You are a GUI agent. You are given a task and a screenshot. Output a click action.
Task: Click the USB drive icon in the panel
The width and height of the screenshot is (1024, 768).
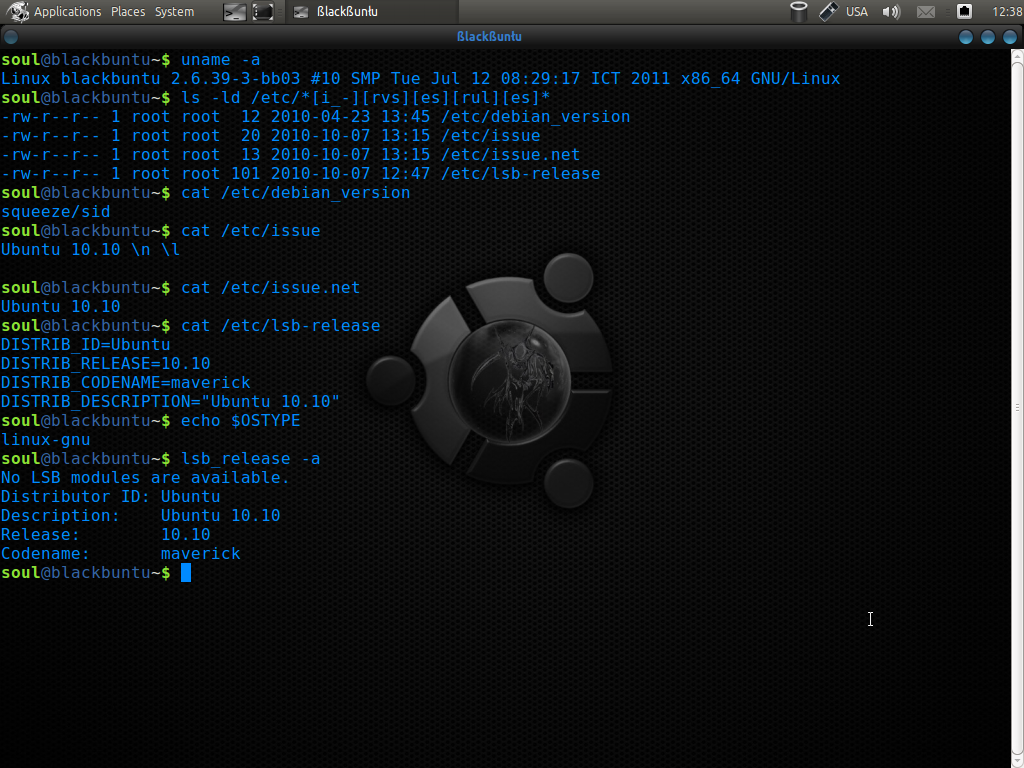point(828,12)
